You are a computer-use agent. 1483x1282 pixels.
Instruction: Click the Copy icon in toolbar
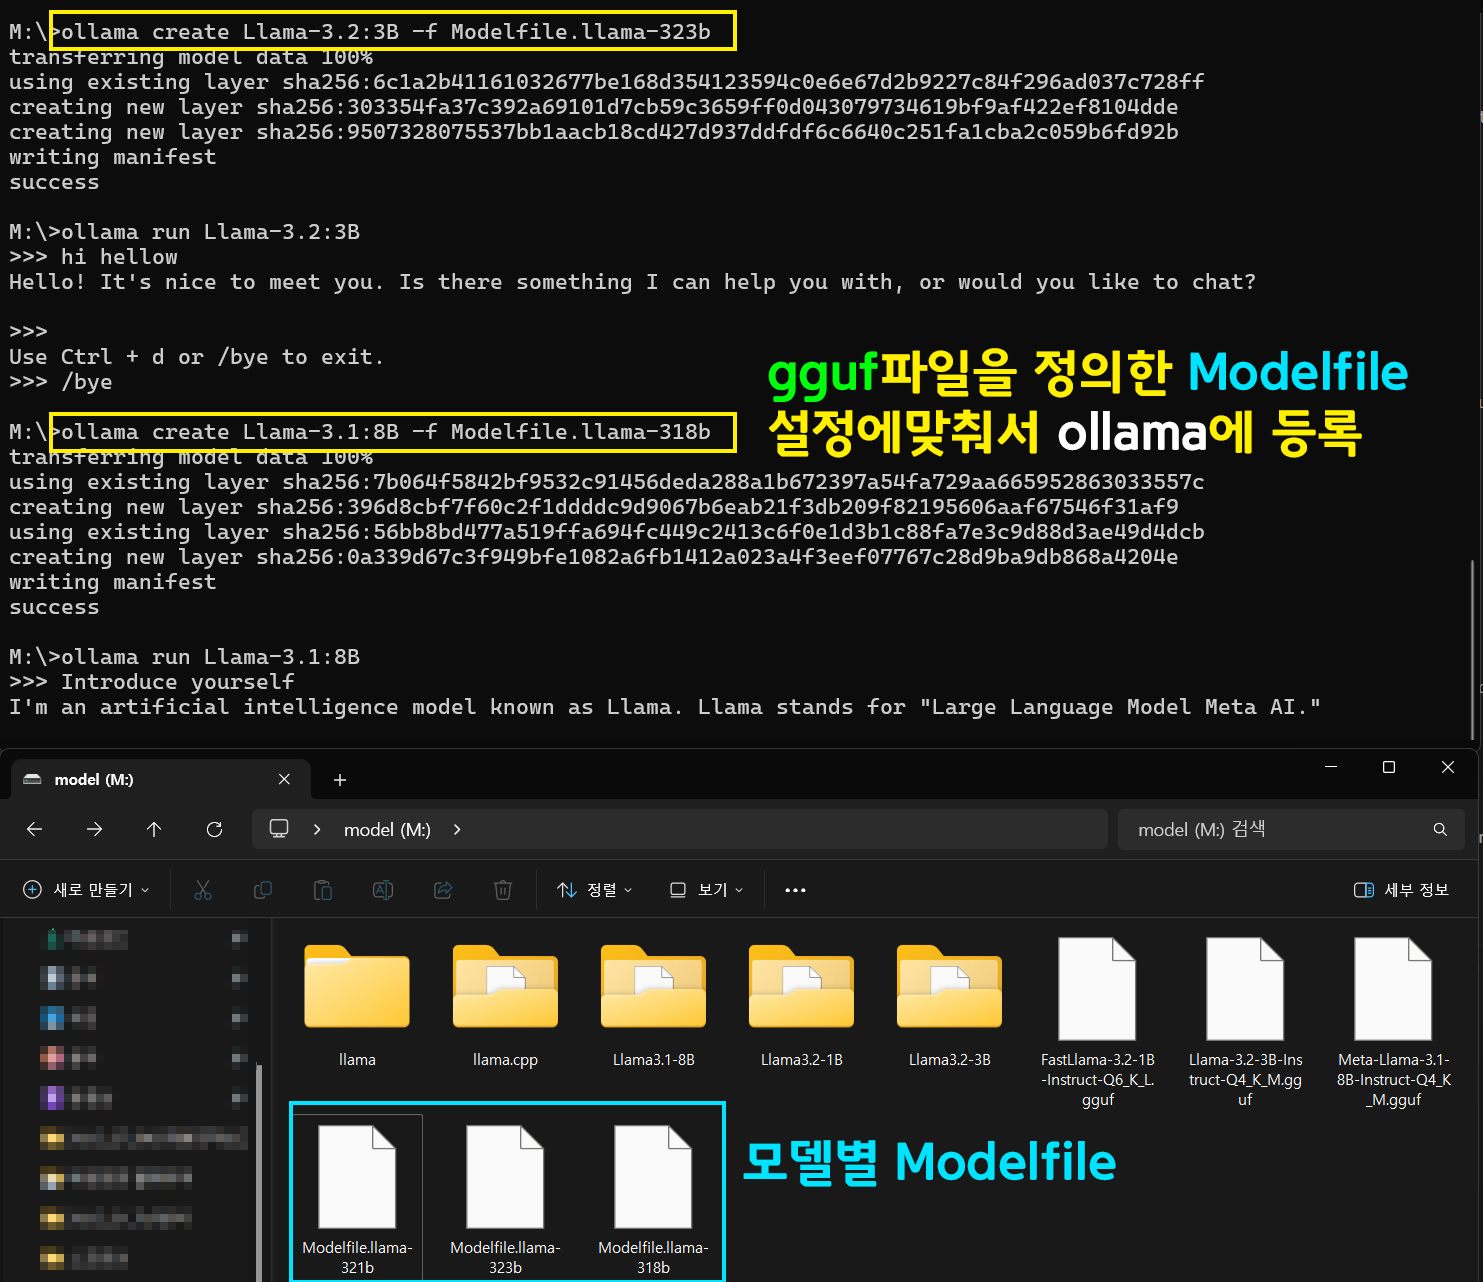(263, 890)
